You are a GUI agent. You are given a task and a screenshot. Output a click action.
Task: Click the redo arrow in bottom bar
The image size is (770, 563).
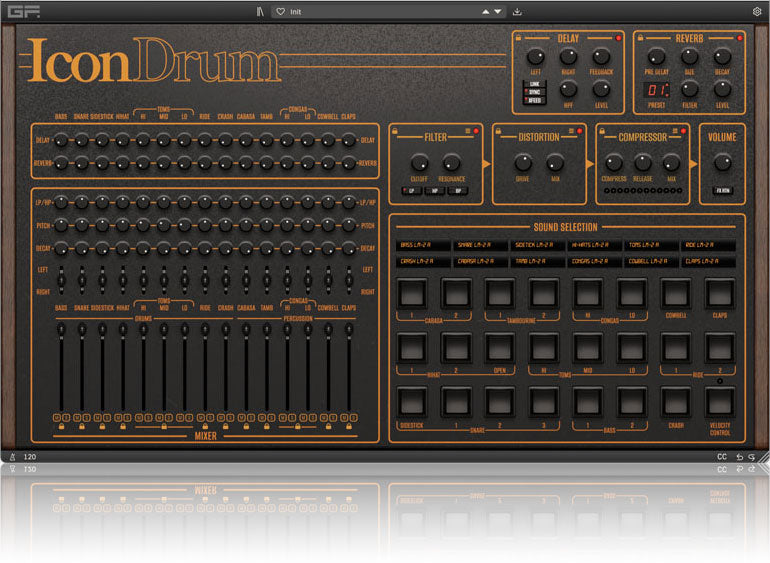pos(751,457)
